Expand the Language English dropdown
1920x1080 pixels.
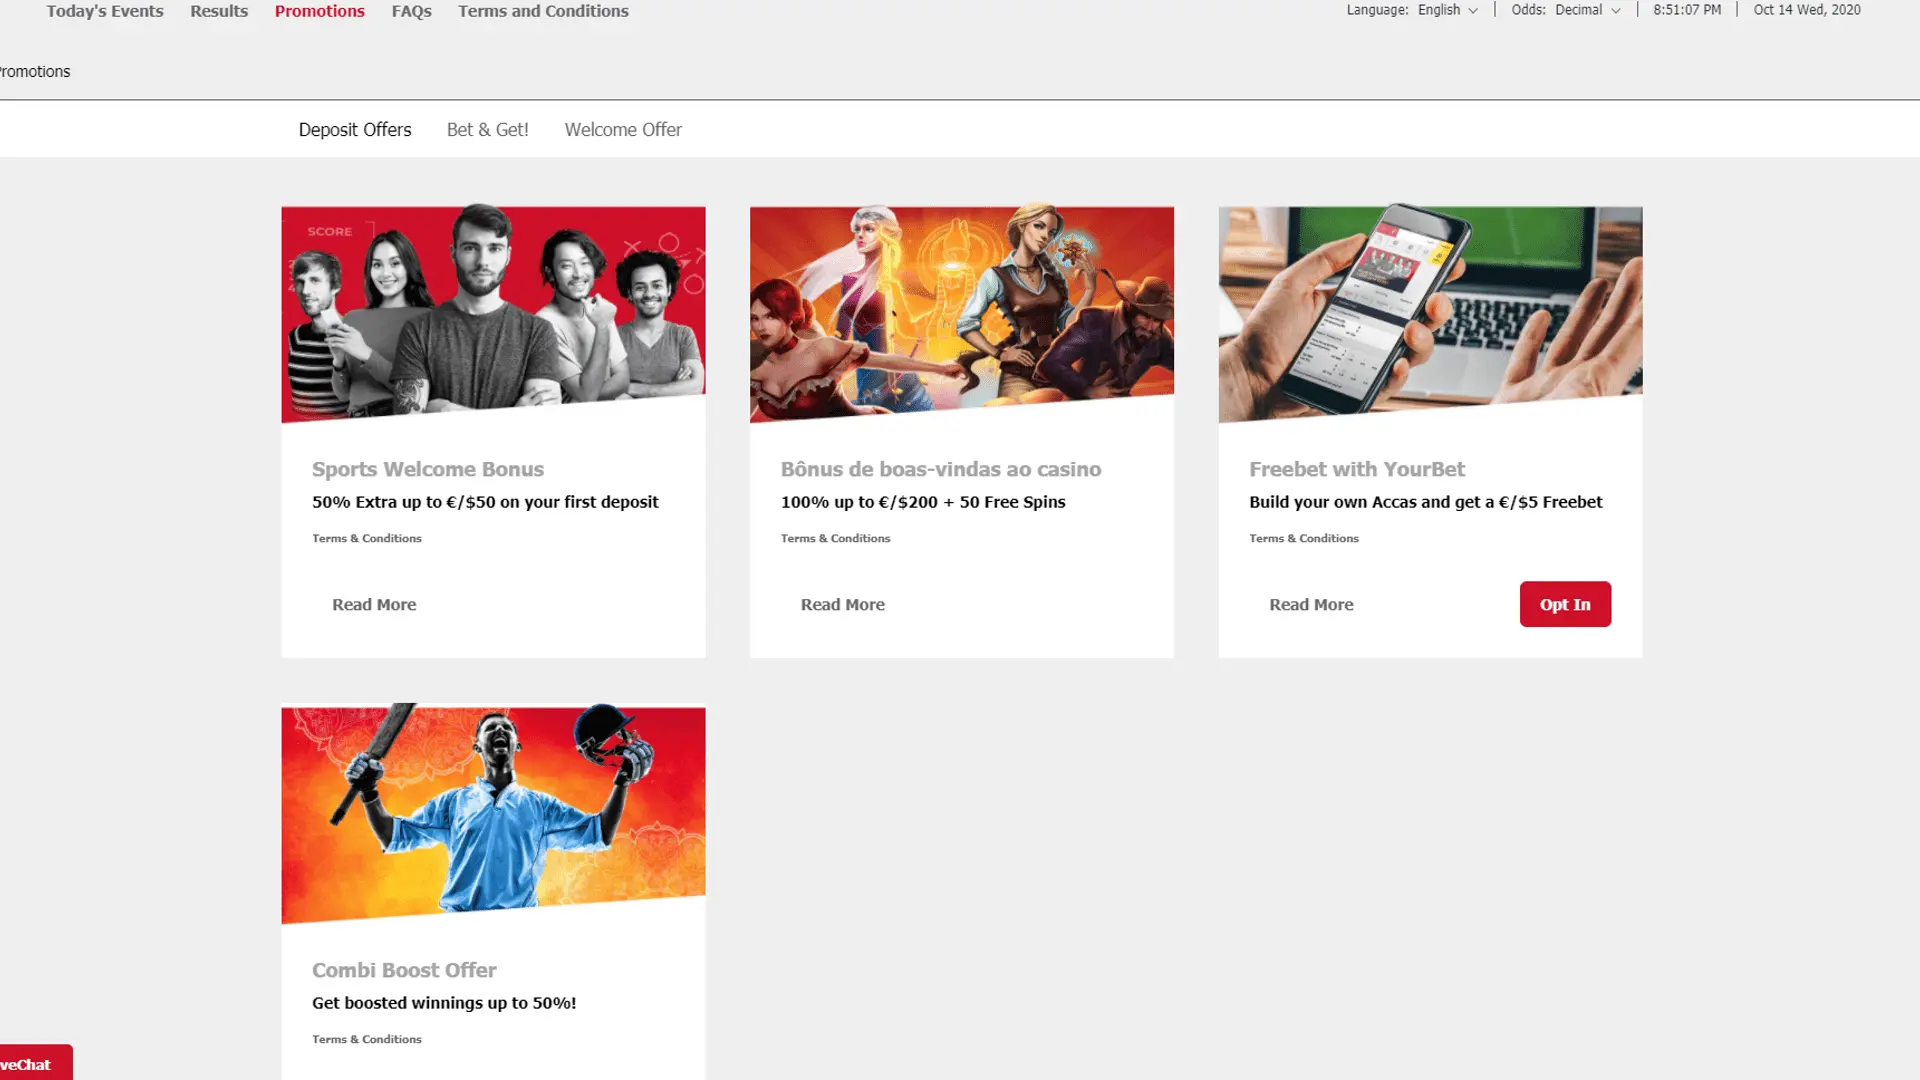click(1446, 10)
